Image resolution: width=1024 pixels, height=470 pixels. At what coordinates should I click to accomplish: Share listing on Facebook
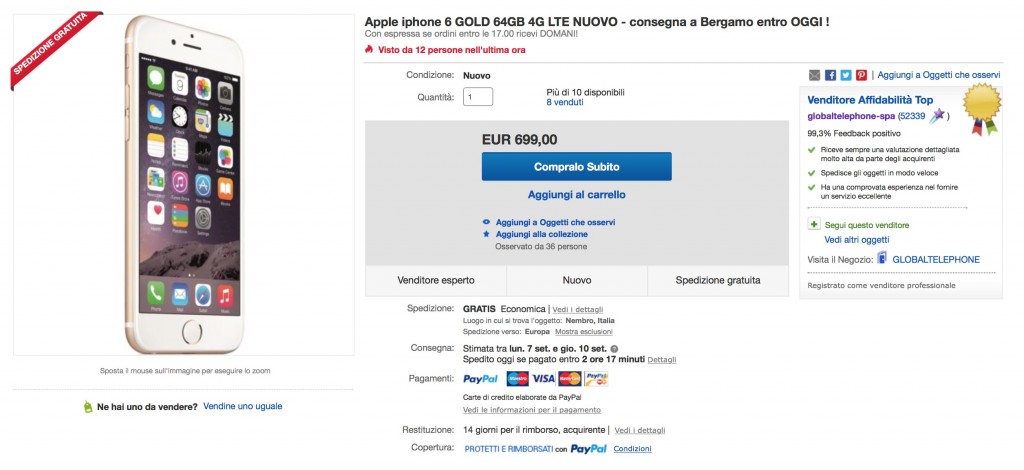[830, 75]
